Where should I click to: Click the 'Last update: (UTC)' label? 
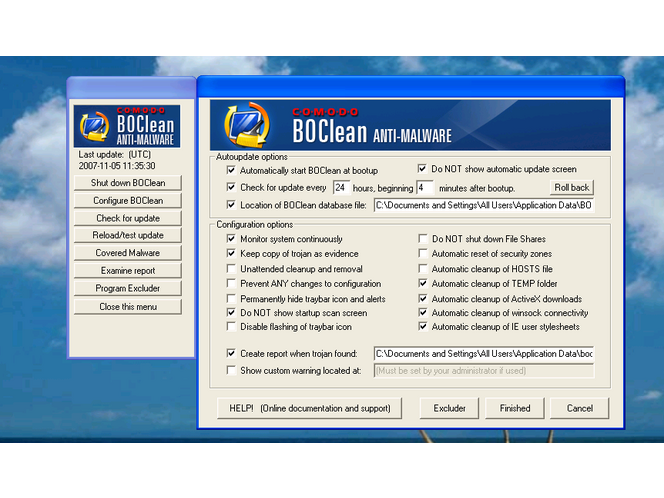coord(115,155)
